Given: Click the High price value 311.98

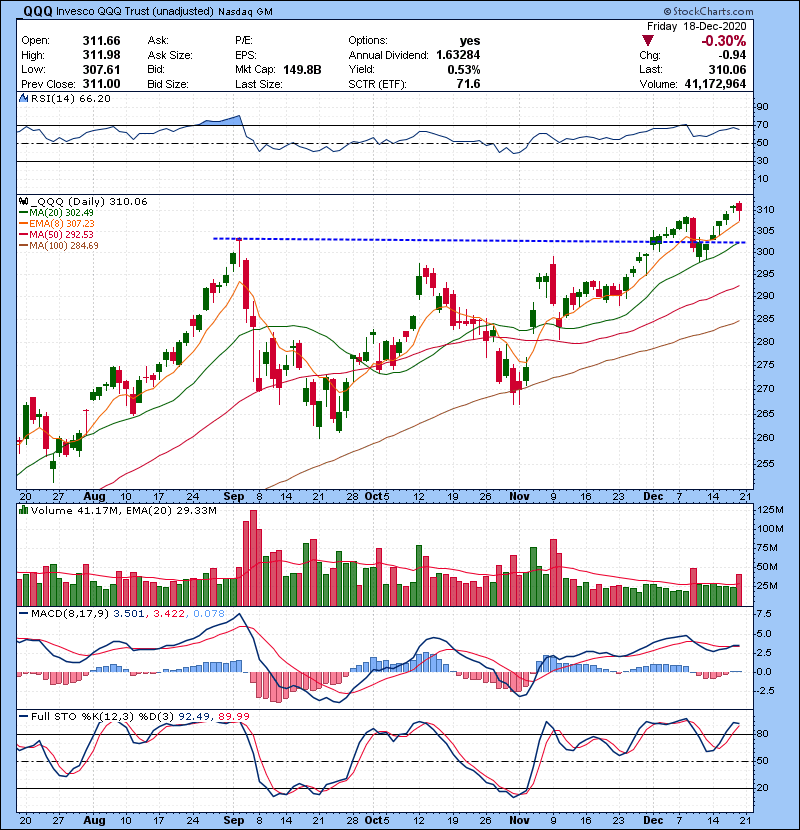Looking at the screenshot, I should [101, 55].
